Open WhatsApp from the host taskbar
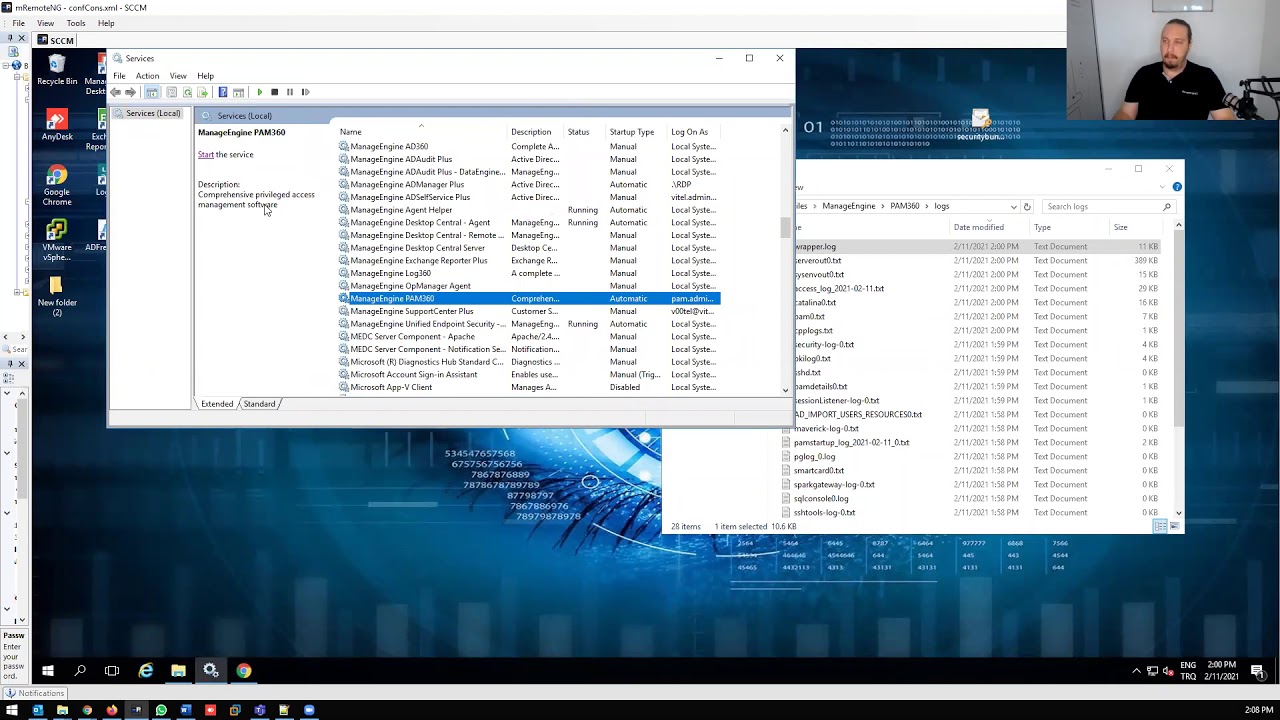Screen dimensions: 1280x720 (161, 711)
